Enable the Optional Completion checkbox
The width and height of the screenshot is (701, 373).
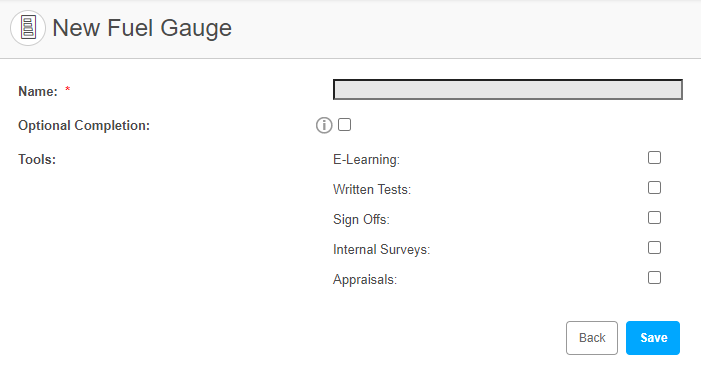point(344,125)
